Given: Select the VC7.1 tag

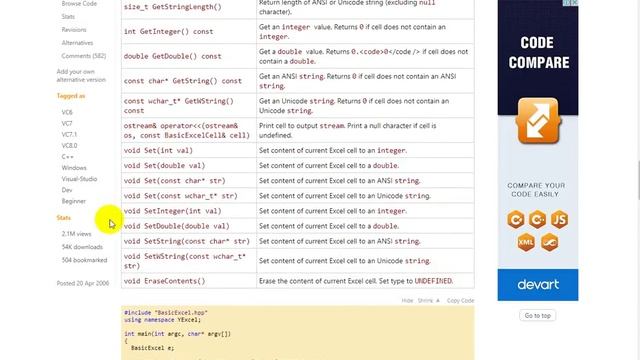Looking at the screenshot, I should 69,134.
